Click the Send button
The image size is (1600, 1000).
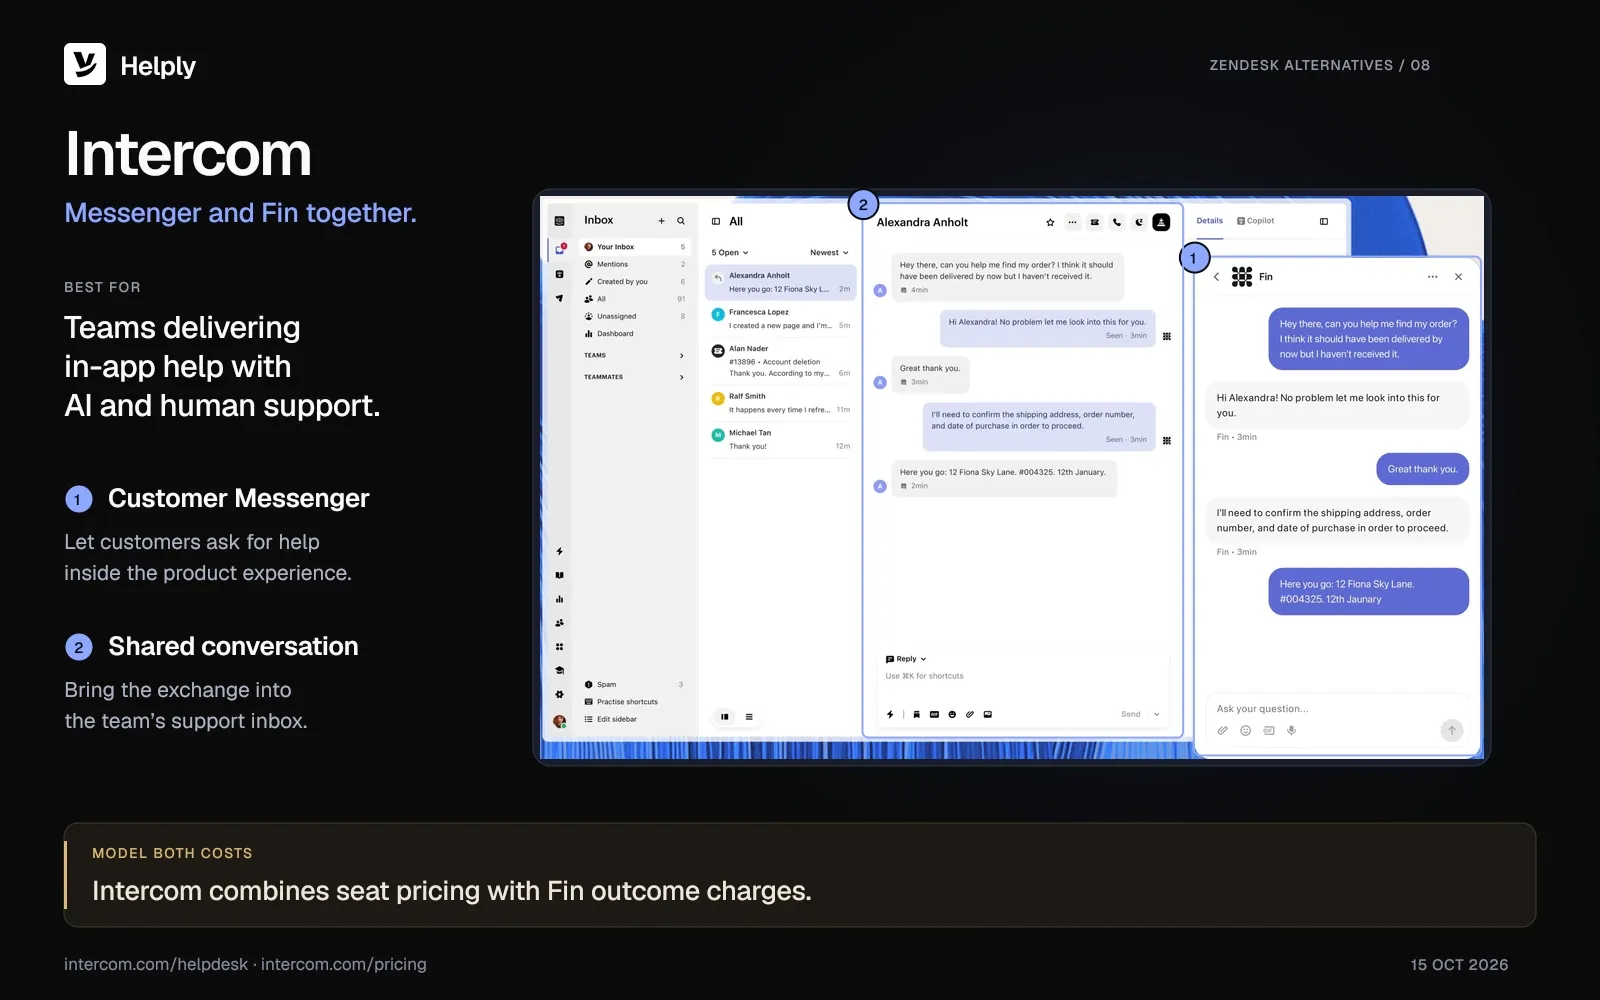pos(1131,714)
